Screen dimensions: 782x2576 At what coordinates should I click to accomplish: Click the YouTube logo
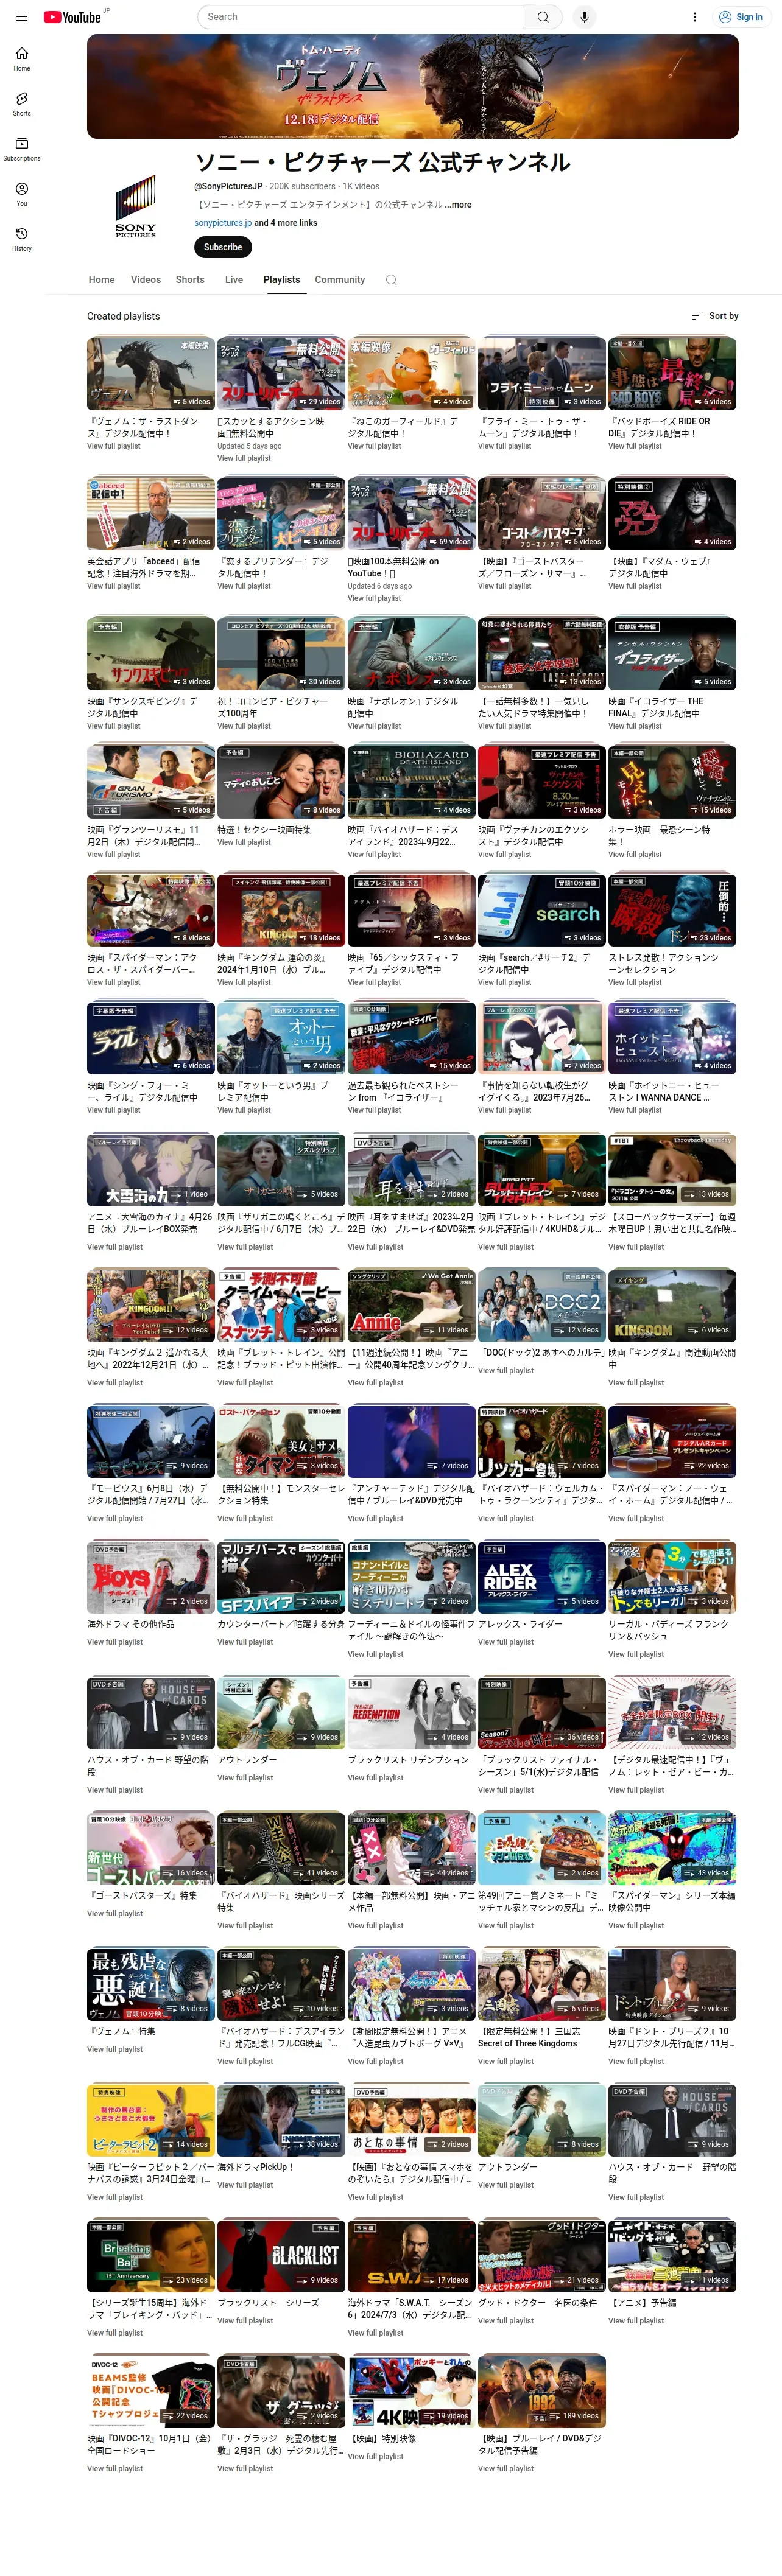tap(72, 17)
